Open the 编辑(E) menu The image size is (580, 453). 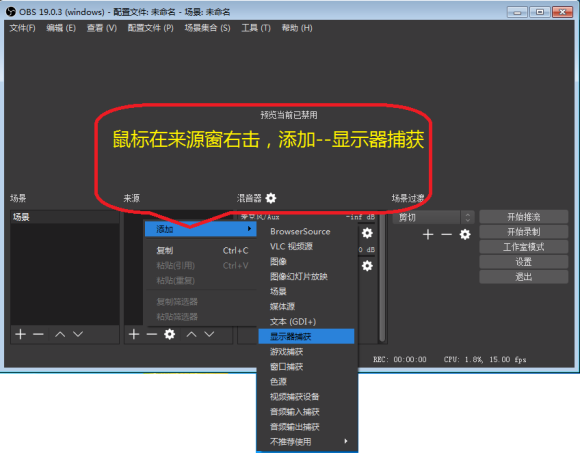coord(61,28)
